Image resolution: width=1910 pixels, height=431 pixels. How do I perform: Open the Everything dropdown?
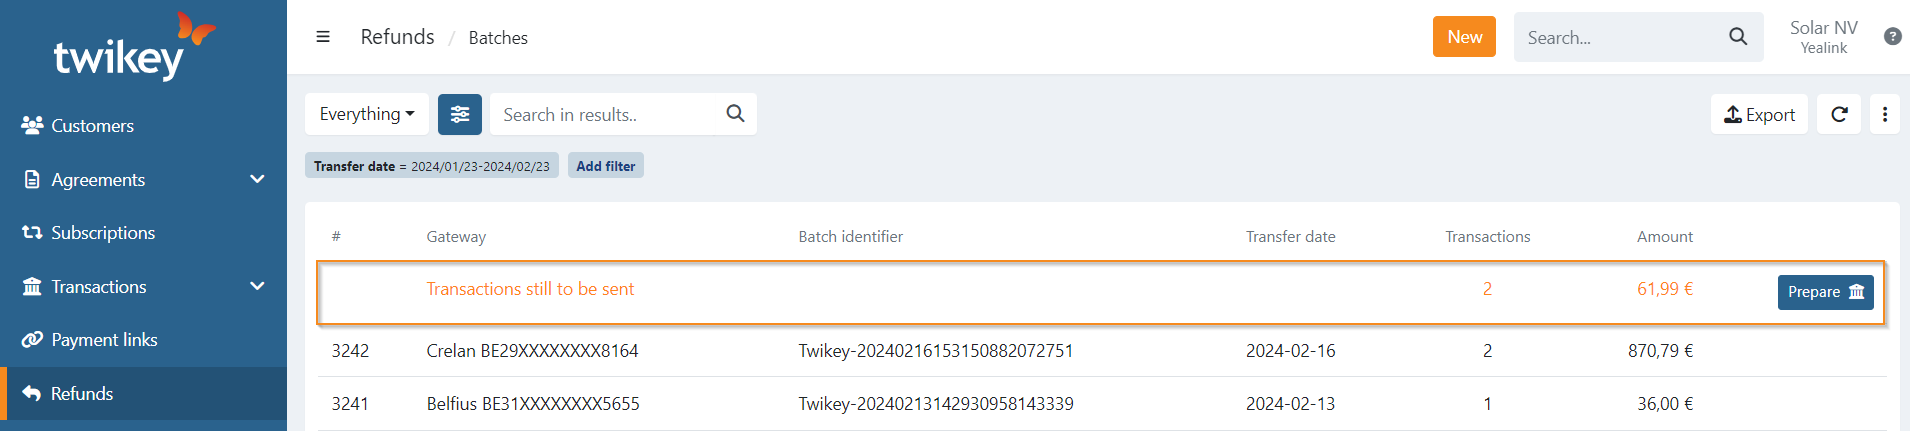[x=366, y=115]
